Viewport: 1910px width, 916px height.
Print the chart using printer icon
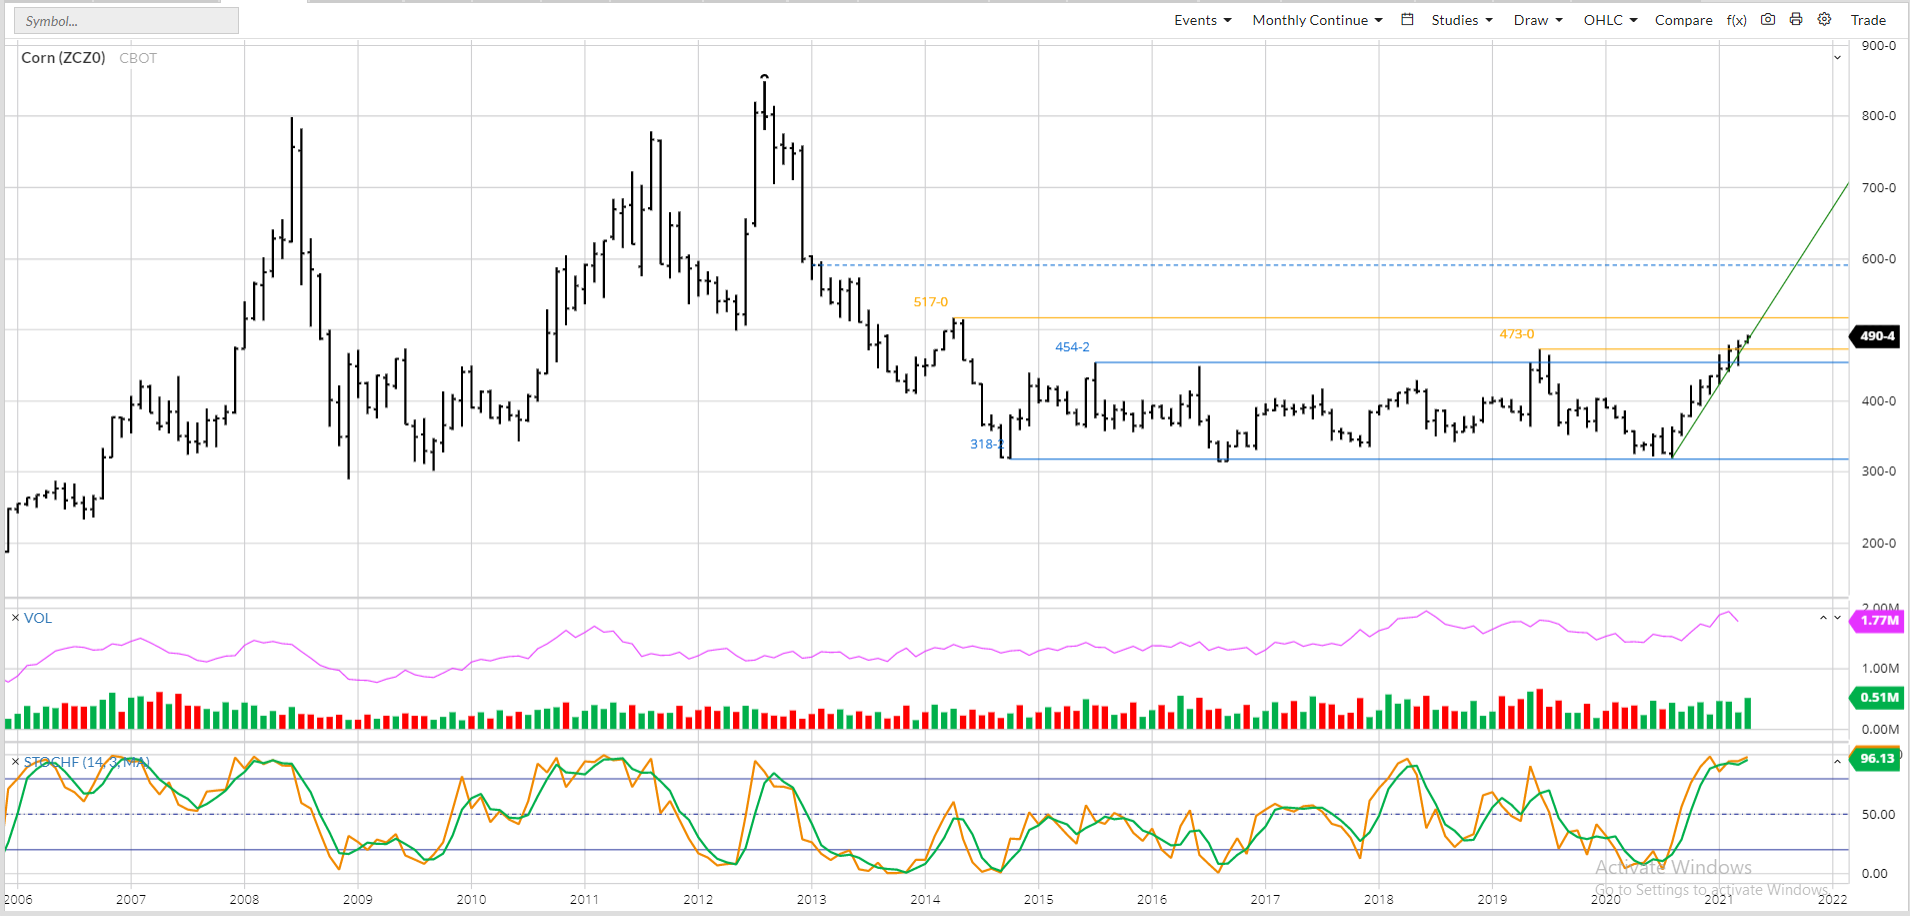pos(1796,20)
